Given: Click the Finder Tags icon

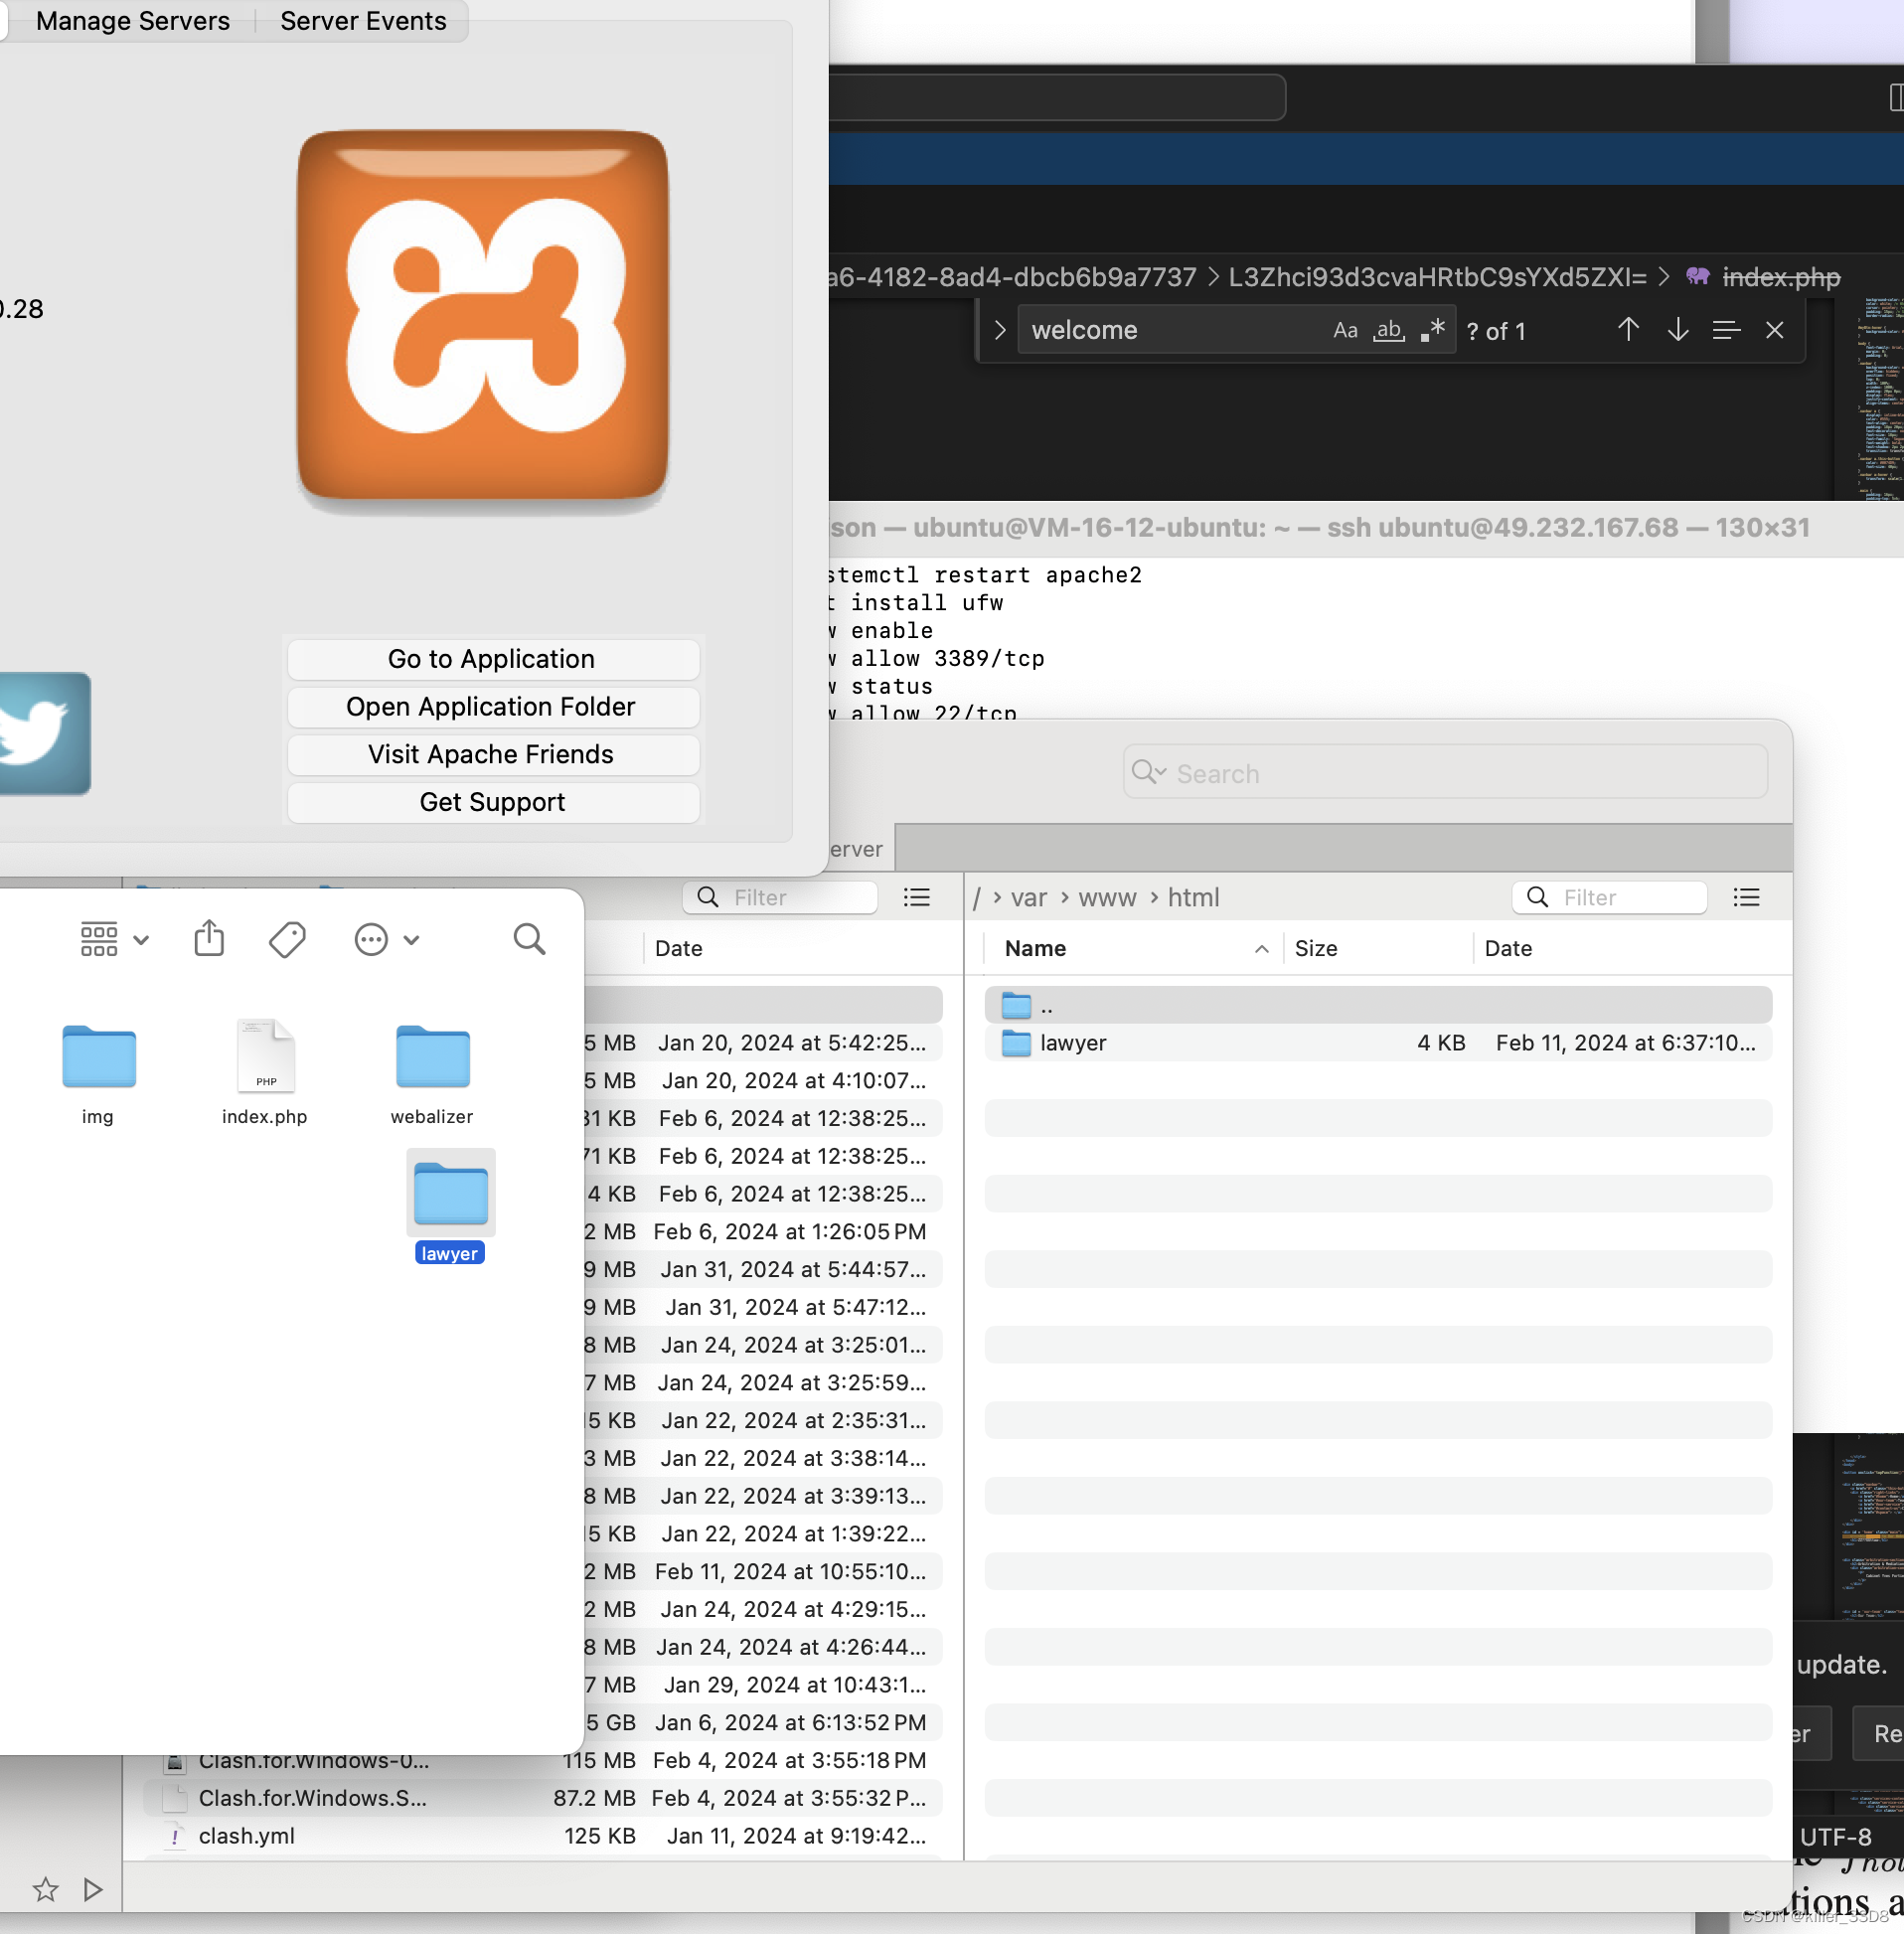Looking at the screenshot, I should (x=287, y=939).
